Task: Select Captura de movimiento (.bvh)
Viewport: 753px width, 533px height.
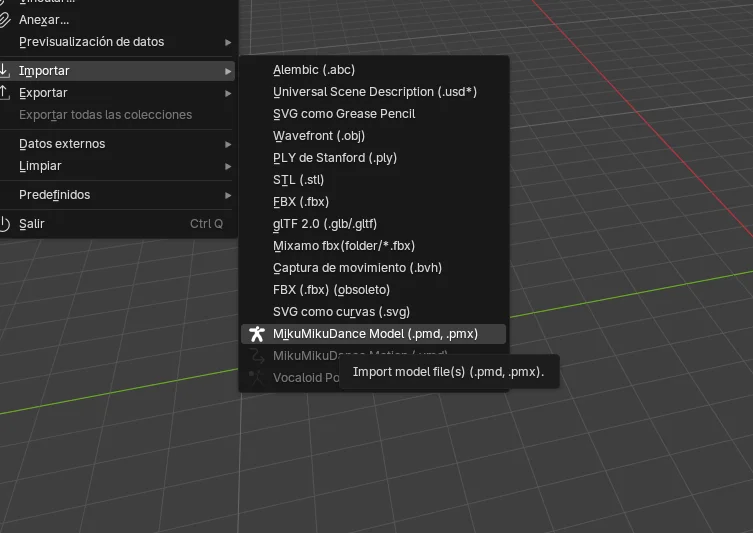Action: (374, 268)
